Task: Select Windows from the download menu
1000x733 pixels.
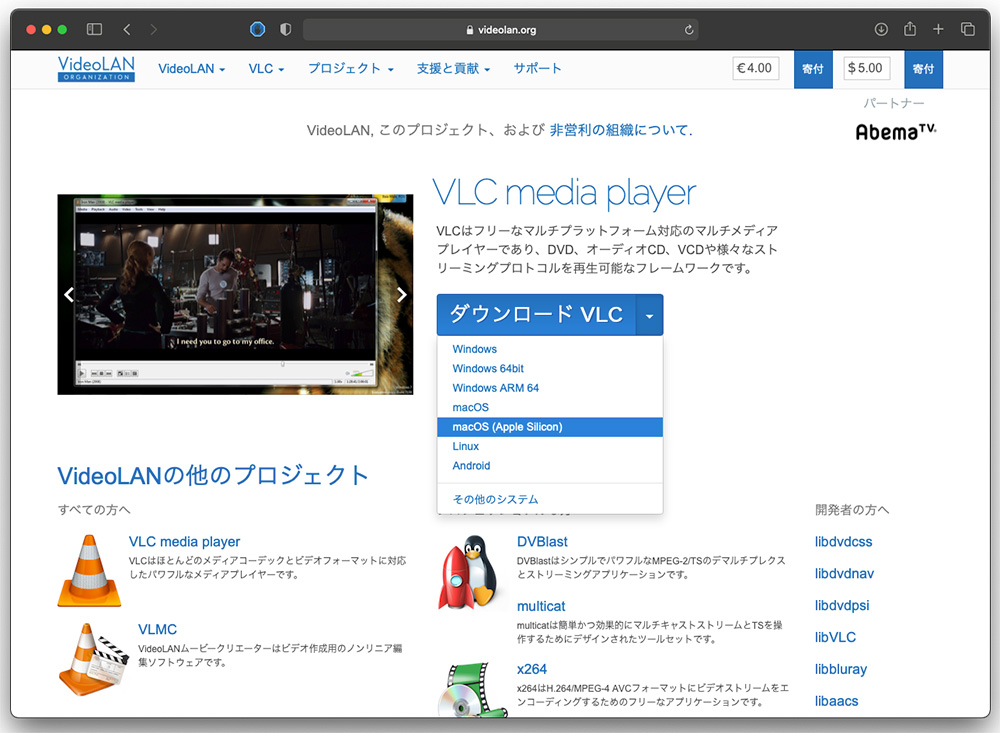Action: [x=550, y=349]
